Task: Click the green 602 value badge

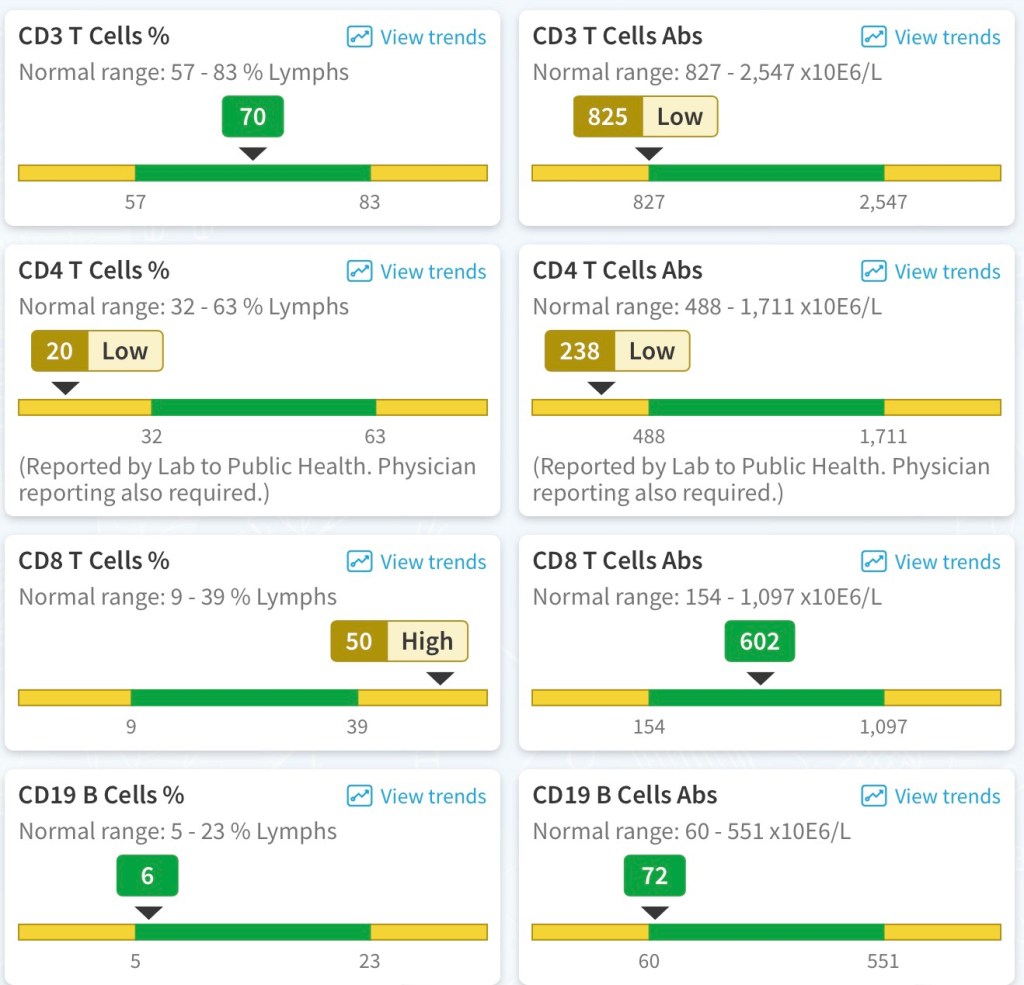Action: [759, 641]
